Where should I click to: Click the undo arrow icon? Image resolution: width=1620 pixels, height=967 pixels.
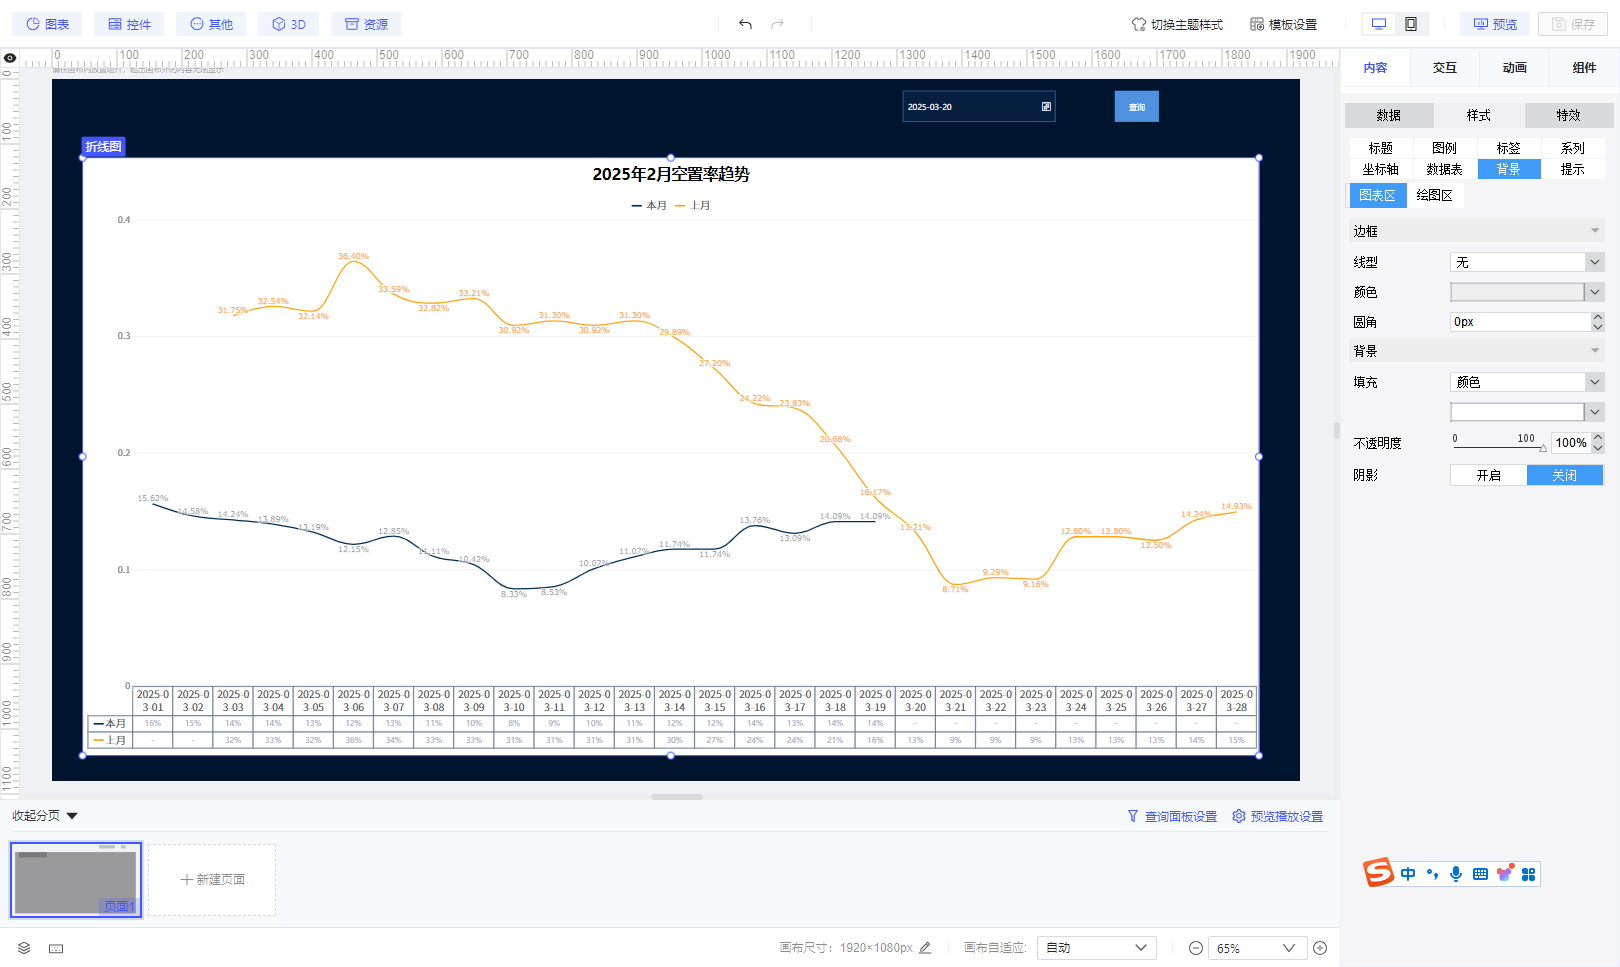[745, 24]
